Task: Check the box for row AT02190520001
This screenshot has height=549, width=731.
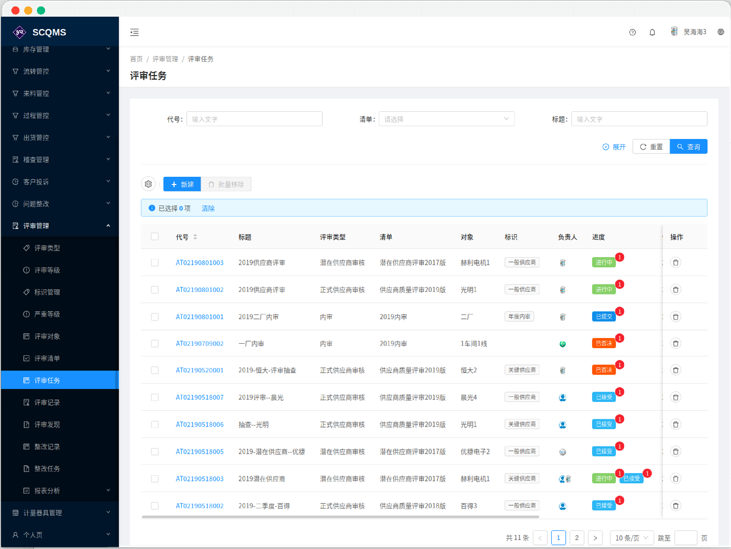Action: click(155, 370)
